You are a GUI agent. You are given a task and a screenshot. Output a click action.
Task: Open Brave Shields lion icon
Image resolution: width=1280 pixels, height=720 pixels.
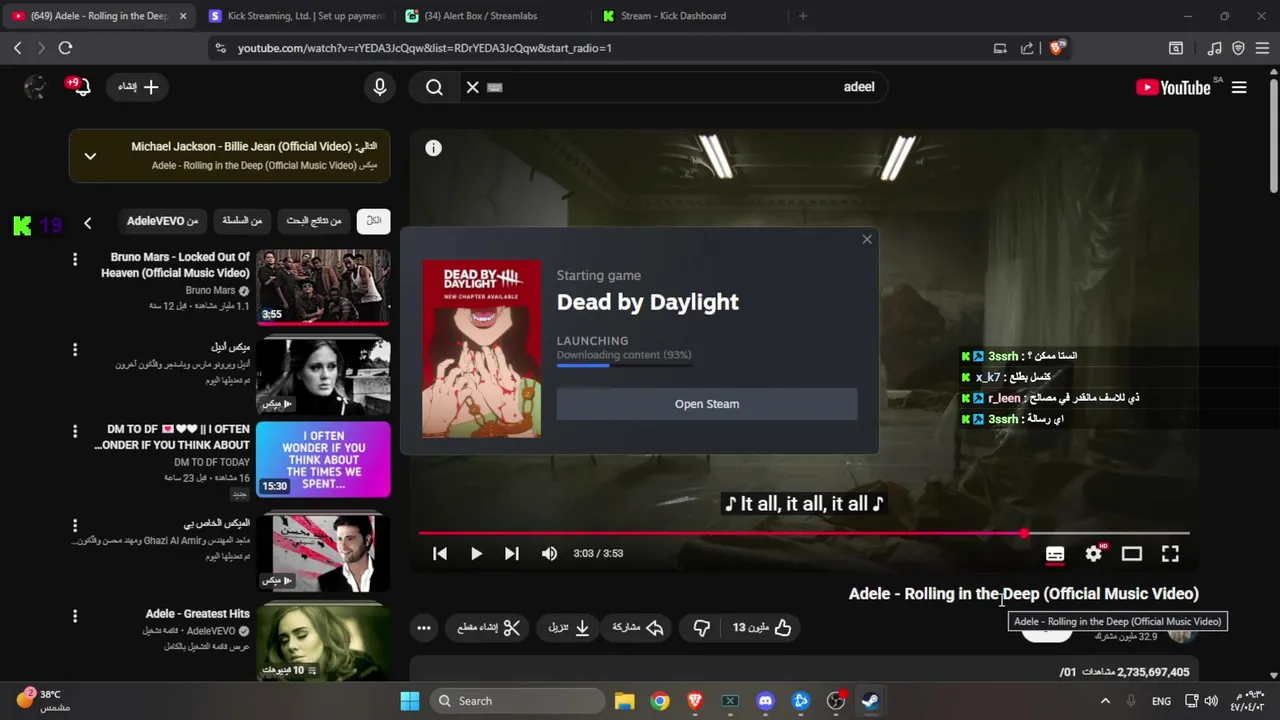click(1057, 48)
